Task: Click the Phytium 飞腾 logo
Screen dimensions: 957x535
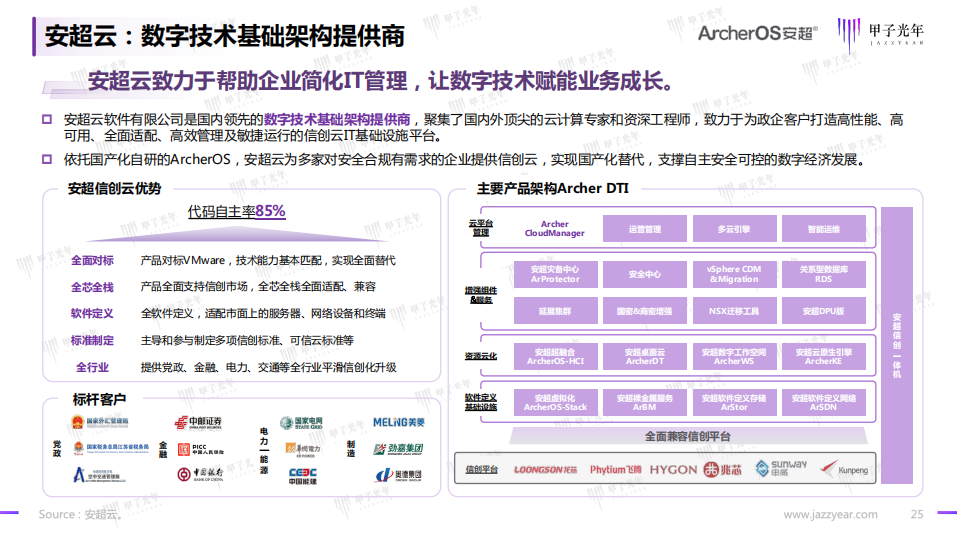Action: (x=615, y=470)
